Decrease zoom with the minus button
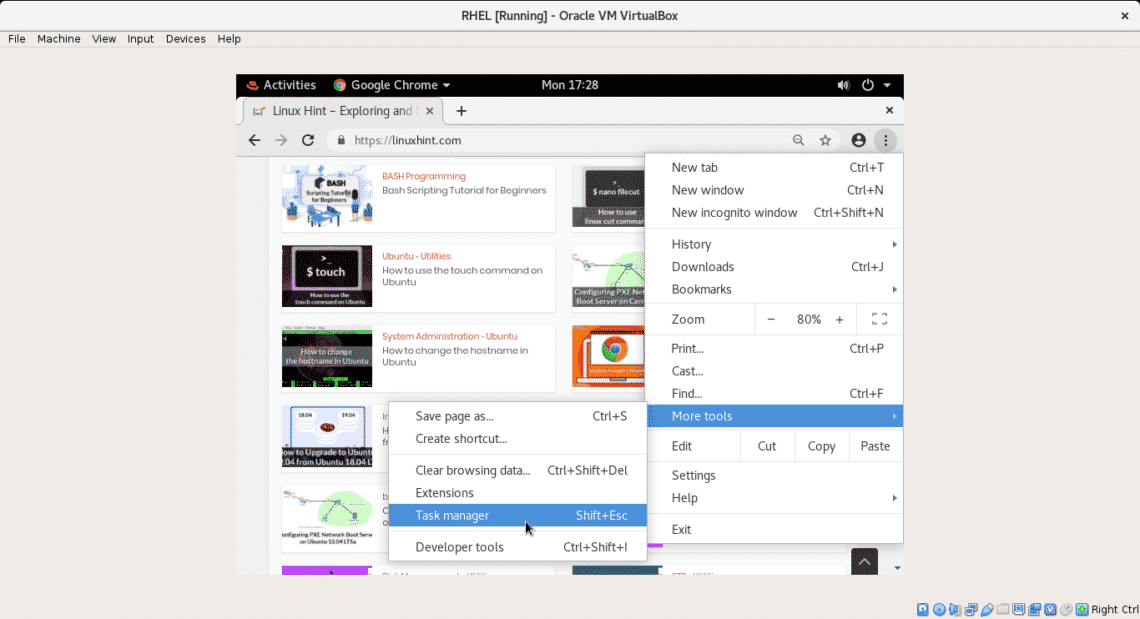The image size is (1140, 619). click(771, 319)
